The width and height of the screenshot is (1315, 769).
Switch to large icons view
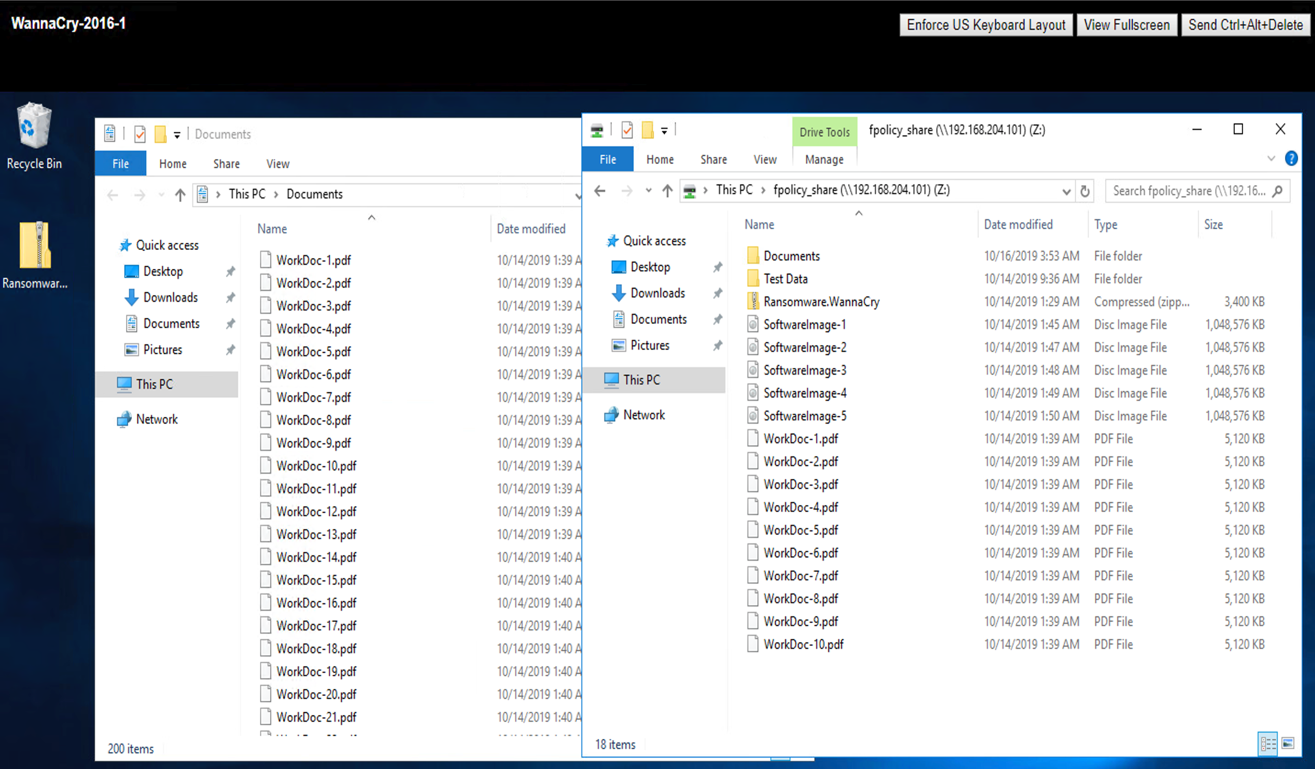1288,744
